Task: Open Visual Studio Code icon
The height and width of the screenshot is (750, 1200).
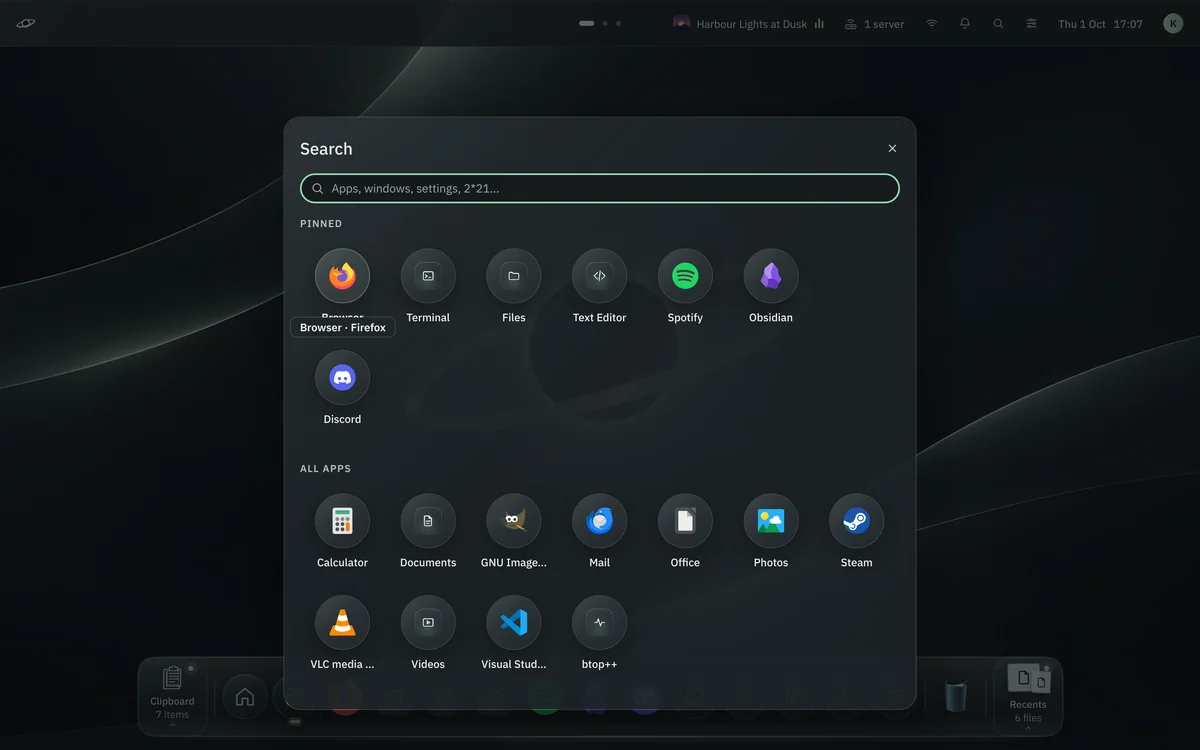Action: 514,623
